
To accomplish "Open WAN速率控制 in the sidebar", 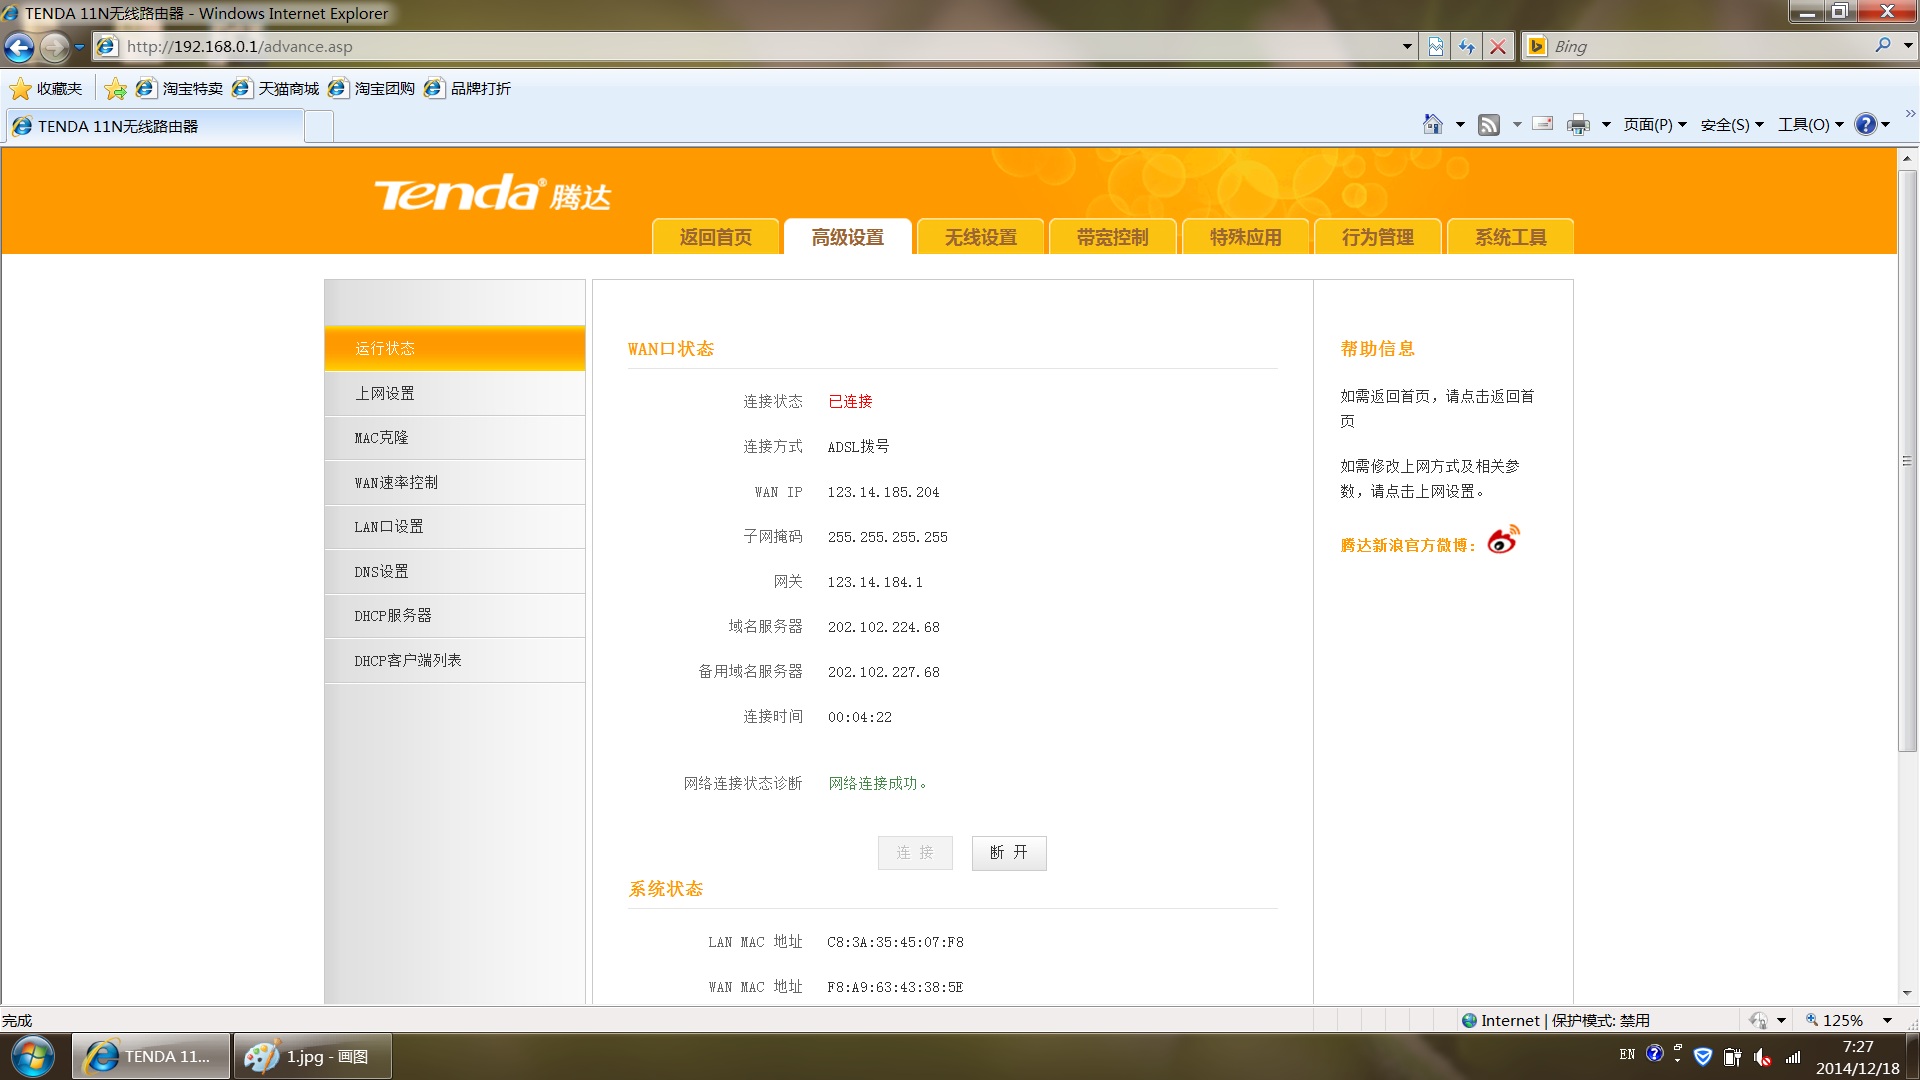I will coord(455,482).
